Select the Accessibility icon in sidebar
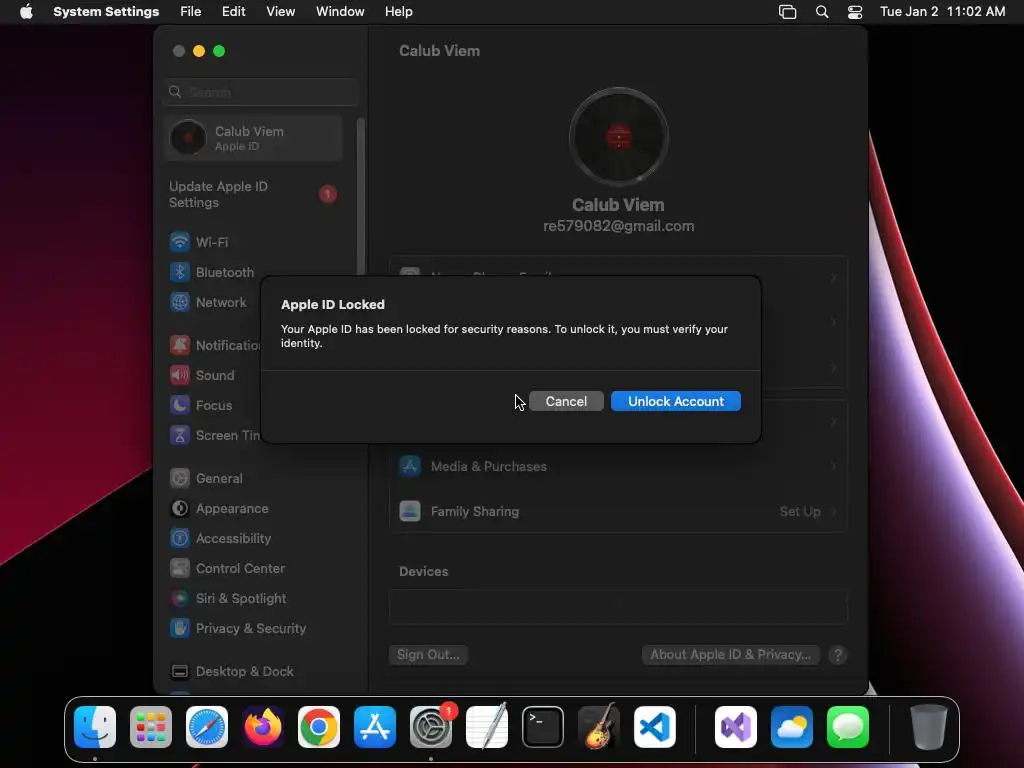This screenshot has width=1024, height=768. pos(180,538)
